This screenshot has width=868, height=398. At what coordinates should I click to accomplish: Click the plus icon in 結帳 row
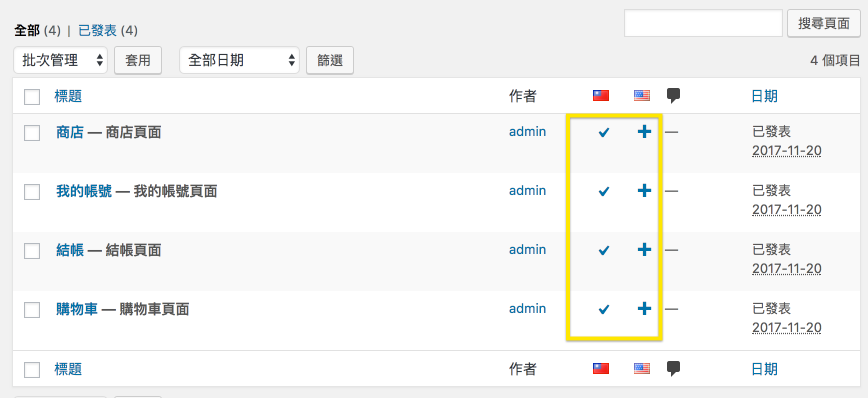click(644, 250)
